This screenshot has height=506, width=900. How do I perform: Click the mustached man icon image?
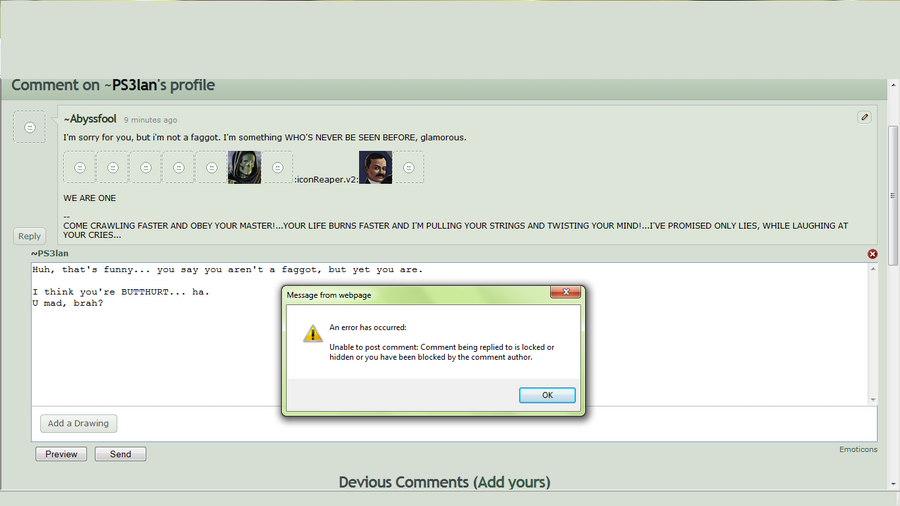click(375, 168)
